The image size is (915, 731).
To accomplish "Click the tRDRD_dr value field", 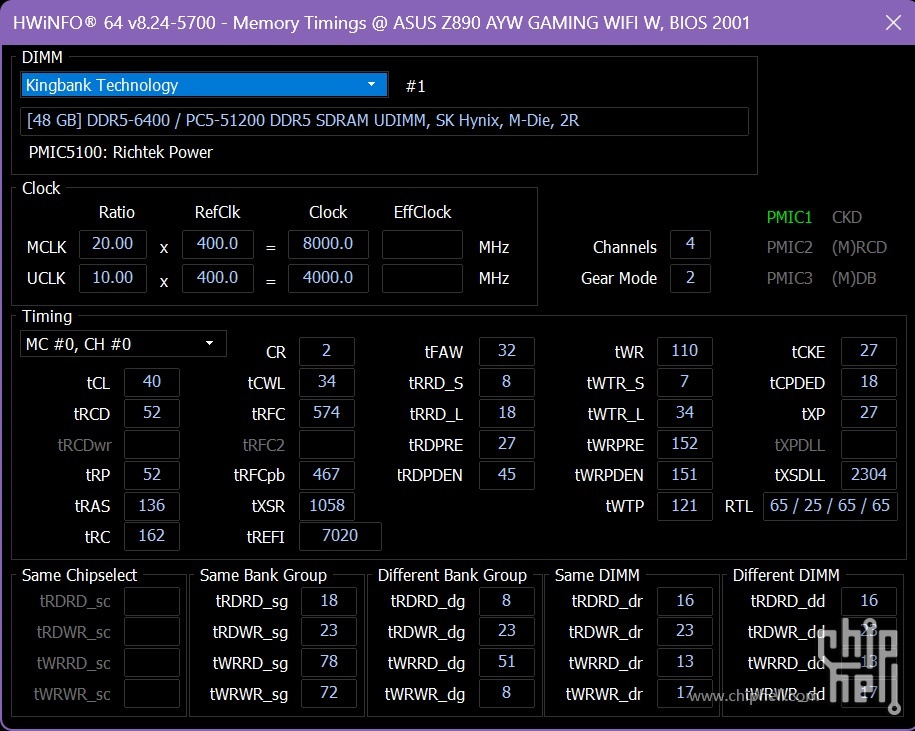I will point(684,601).
